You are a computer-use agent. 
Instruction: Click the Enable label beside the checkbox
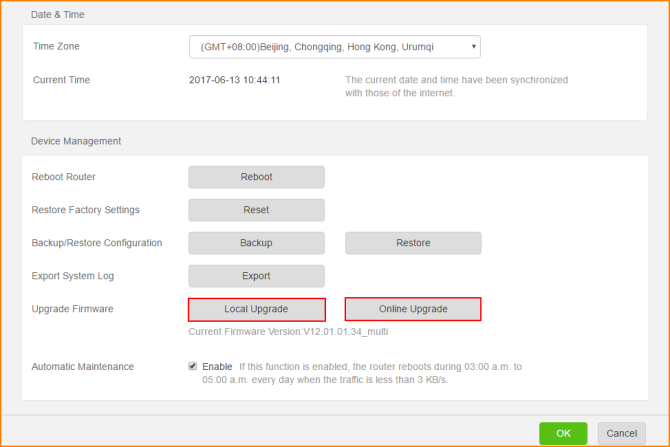(x=216, y=366)
